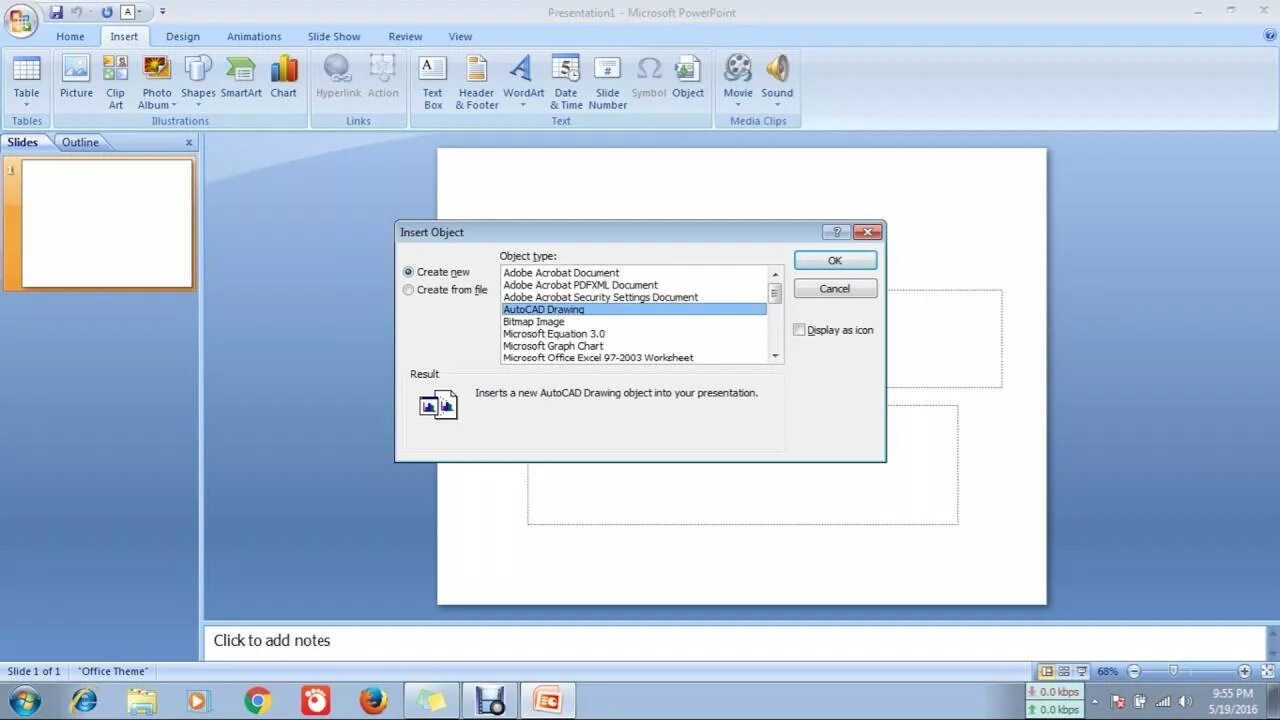Select Bitmap Image object type

[634, 322]
